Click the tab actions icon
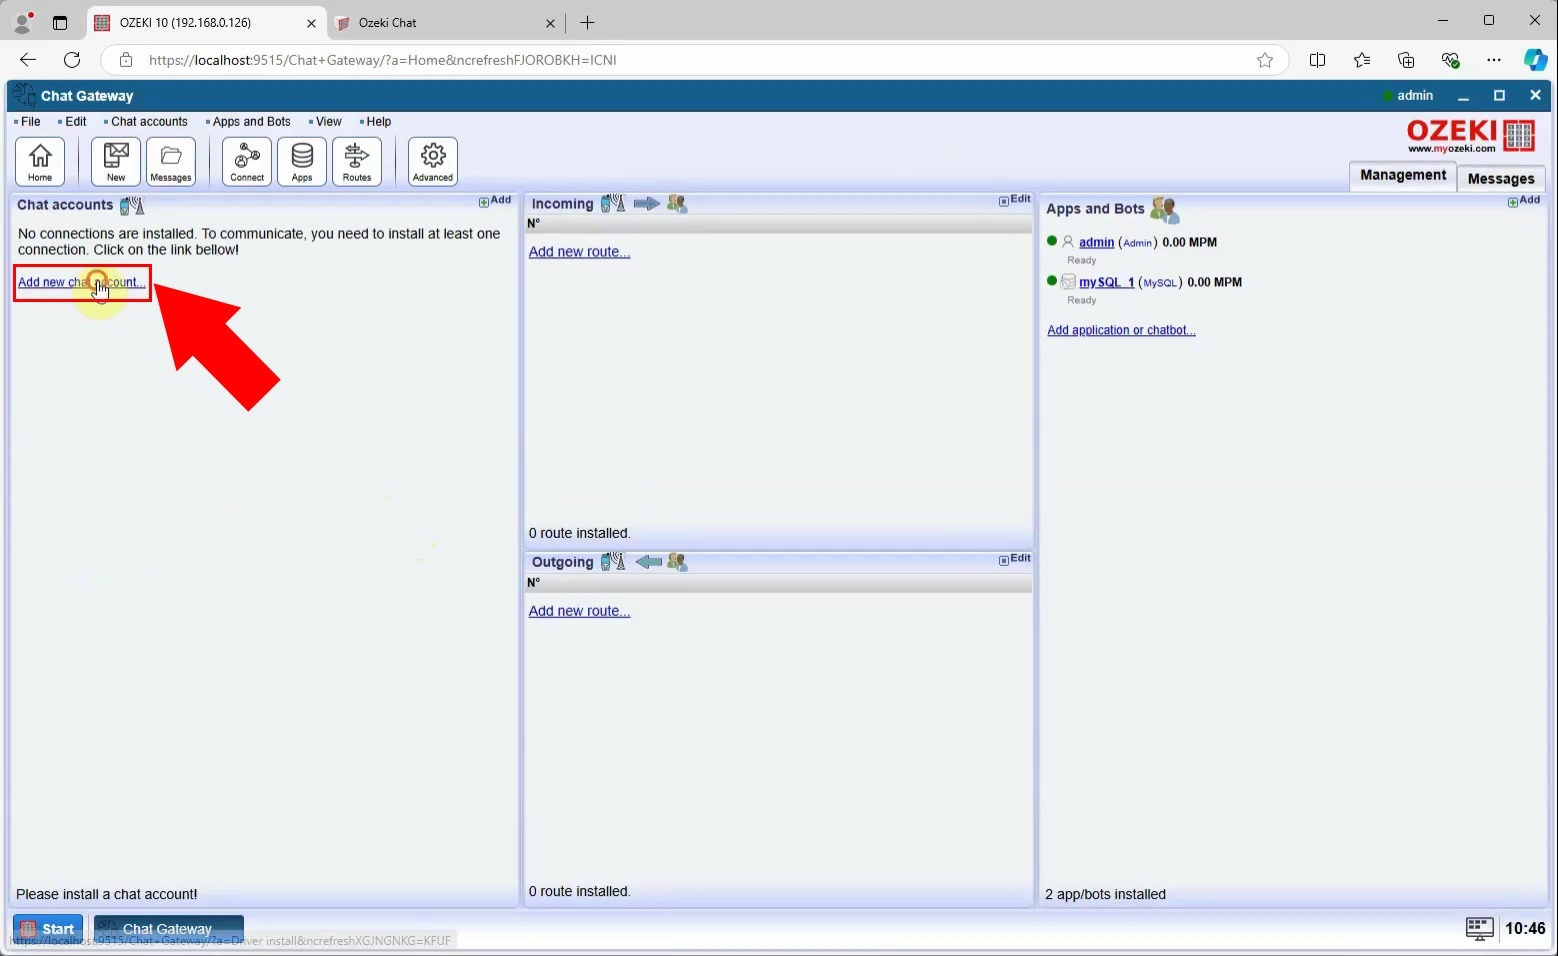Image resolution: width=1558 pixels, height=956 pixels. coord(60,23)
